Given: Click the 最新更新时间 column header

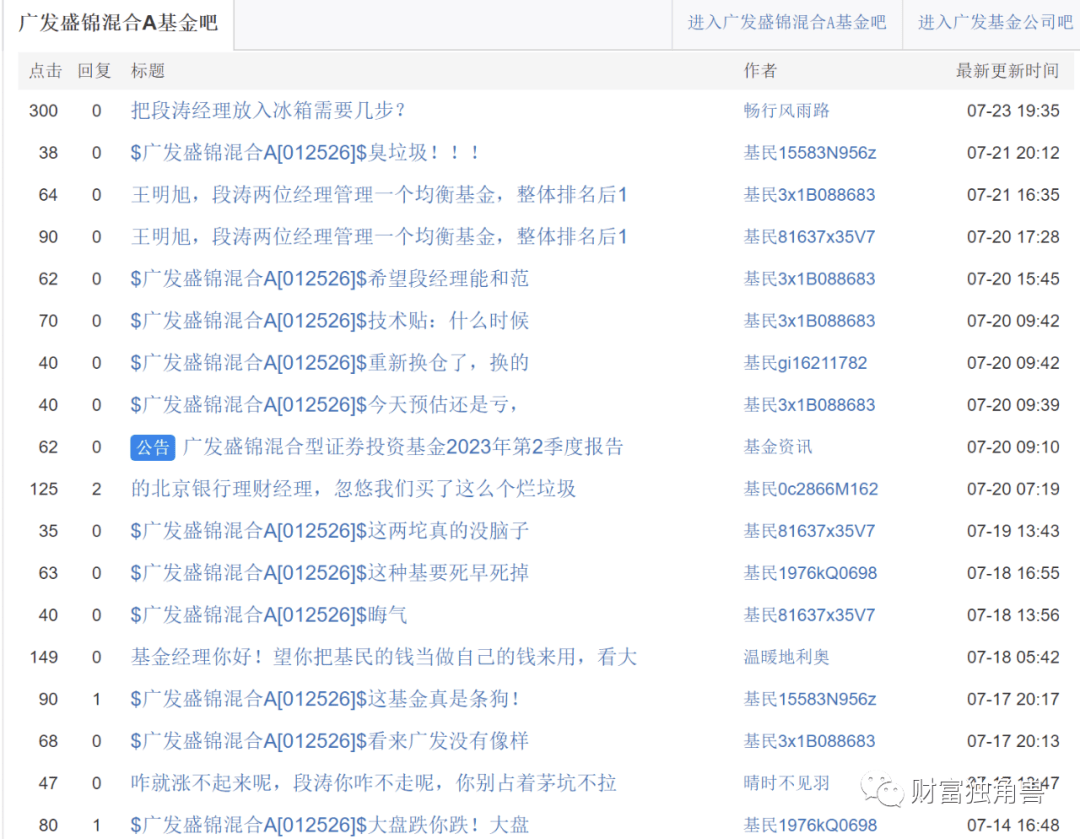Looking at the screenshot, I should click(x=1008, y=70).
